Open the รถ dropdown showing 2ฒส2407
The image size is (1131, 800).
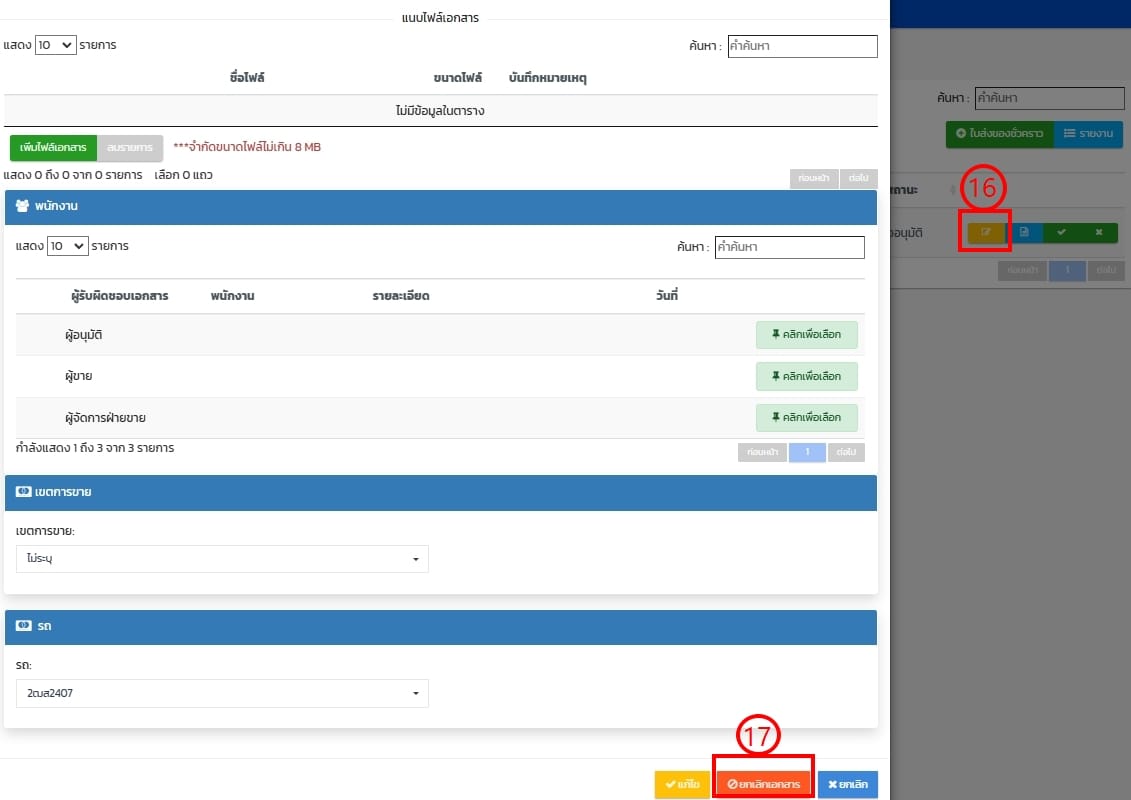coord(222,693)
